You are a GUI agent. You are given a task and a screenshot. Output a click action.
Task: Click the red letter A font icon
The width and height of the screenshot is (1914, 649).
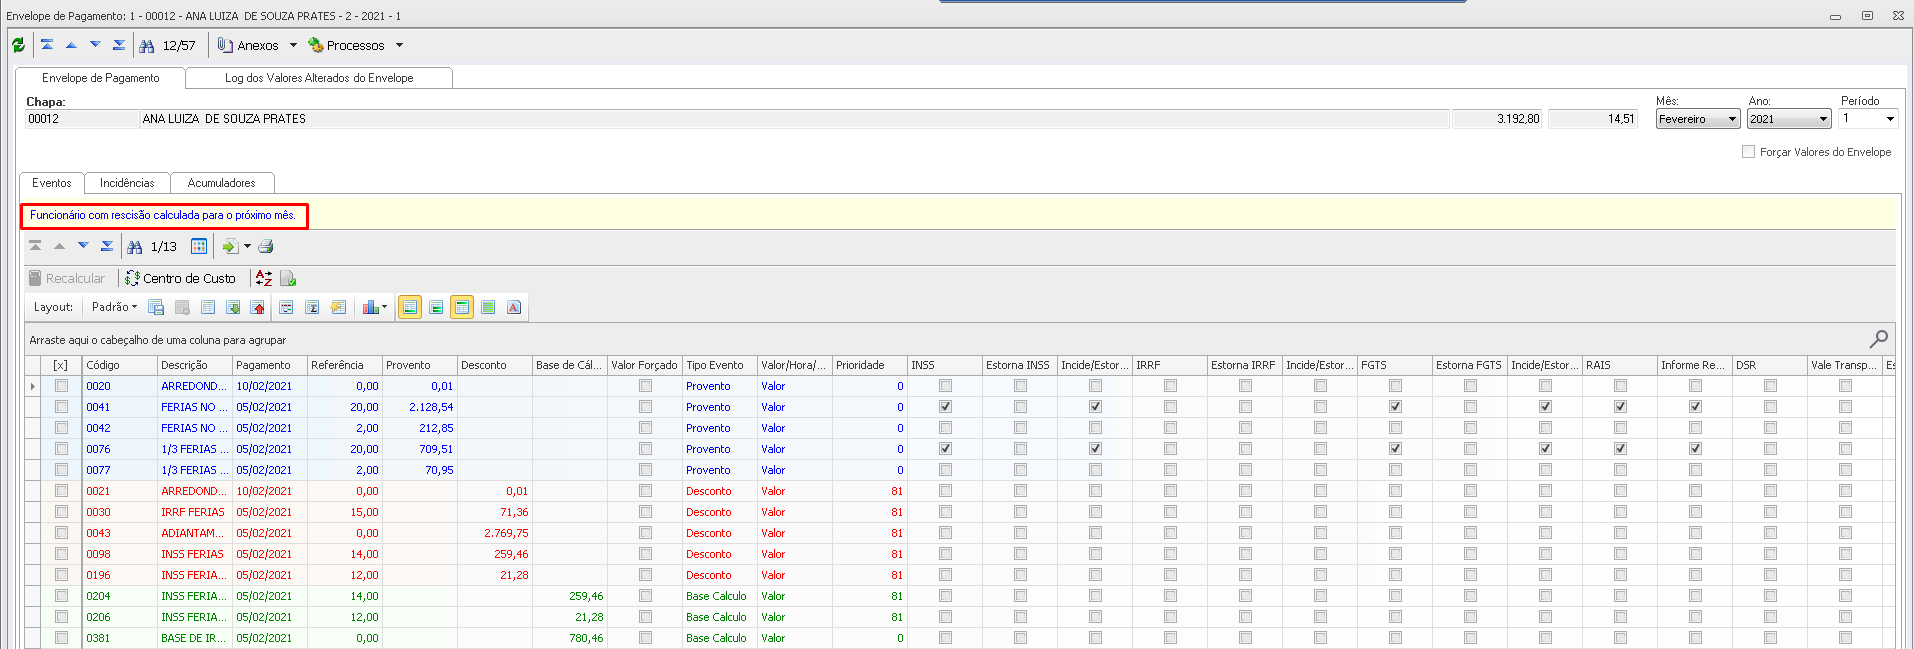[x=514, y=307]
